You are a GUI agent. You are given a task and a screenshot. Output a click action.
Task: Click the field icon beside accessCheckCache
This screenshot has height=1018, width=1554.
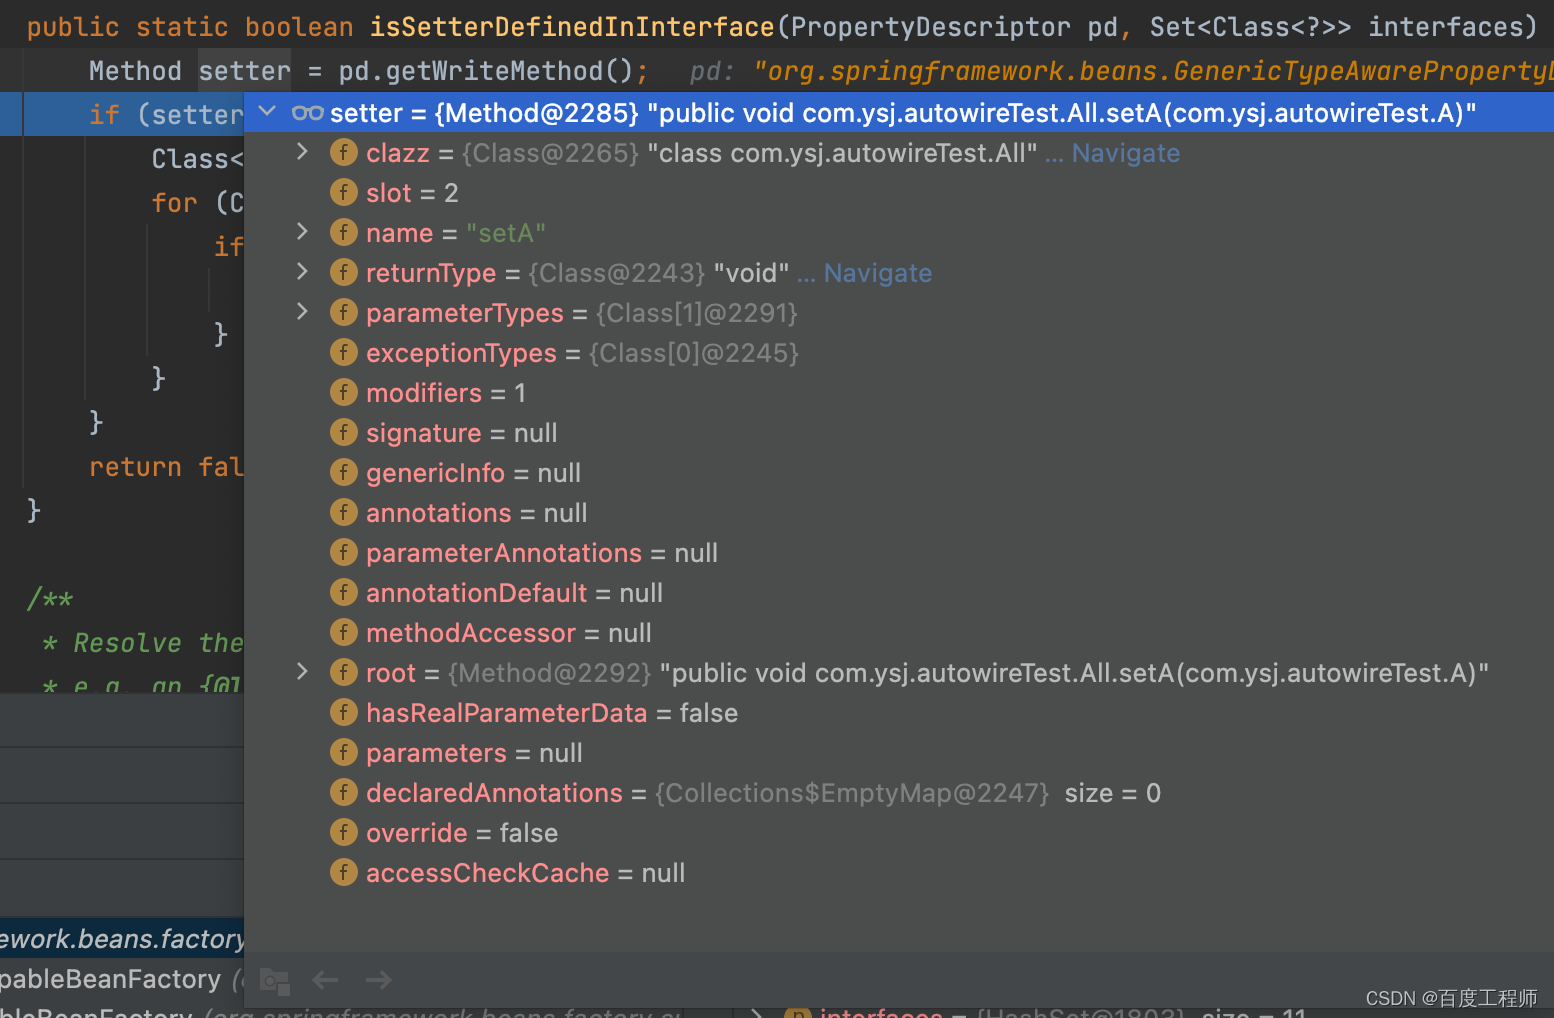coord(344,873)
